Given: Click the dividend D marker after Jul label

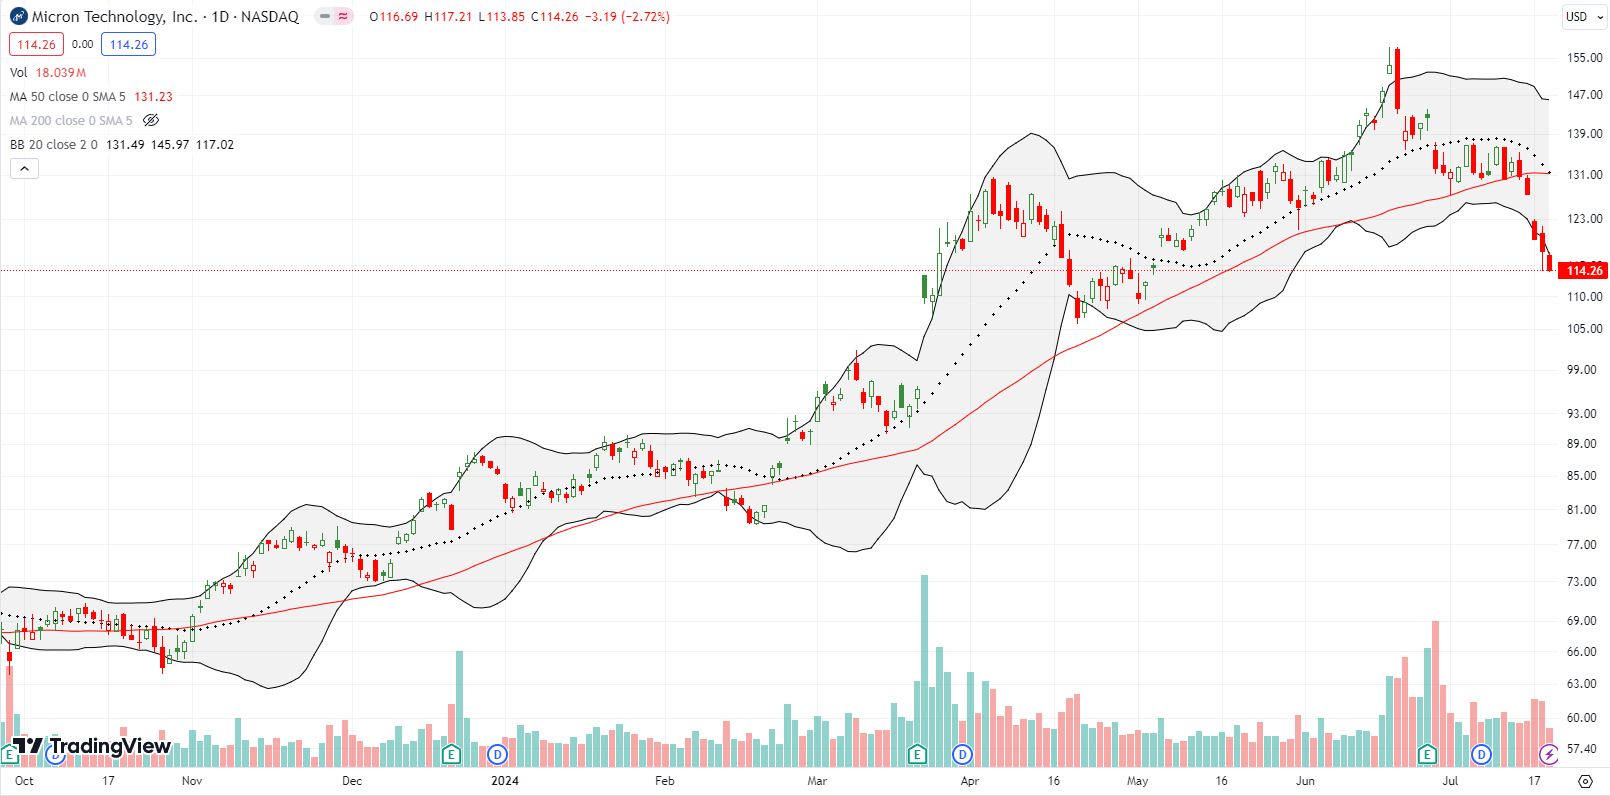Looking at the screenshot, I should 1481,754.
